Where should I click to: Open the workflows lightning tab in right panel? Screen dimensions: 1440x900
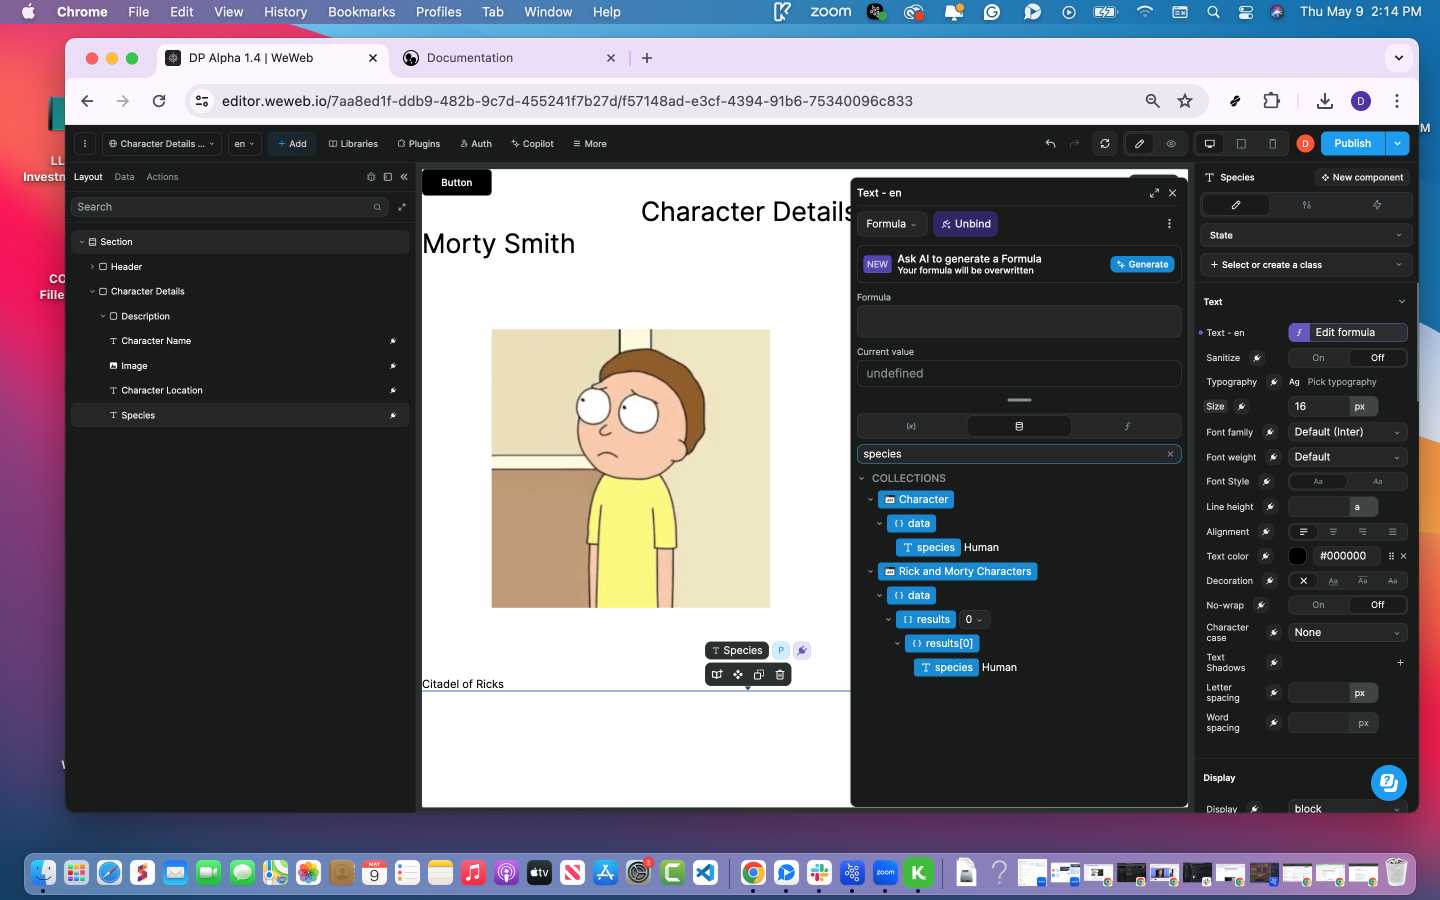click(1376, 205)
